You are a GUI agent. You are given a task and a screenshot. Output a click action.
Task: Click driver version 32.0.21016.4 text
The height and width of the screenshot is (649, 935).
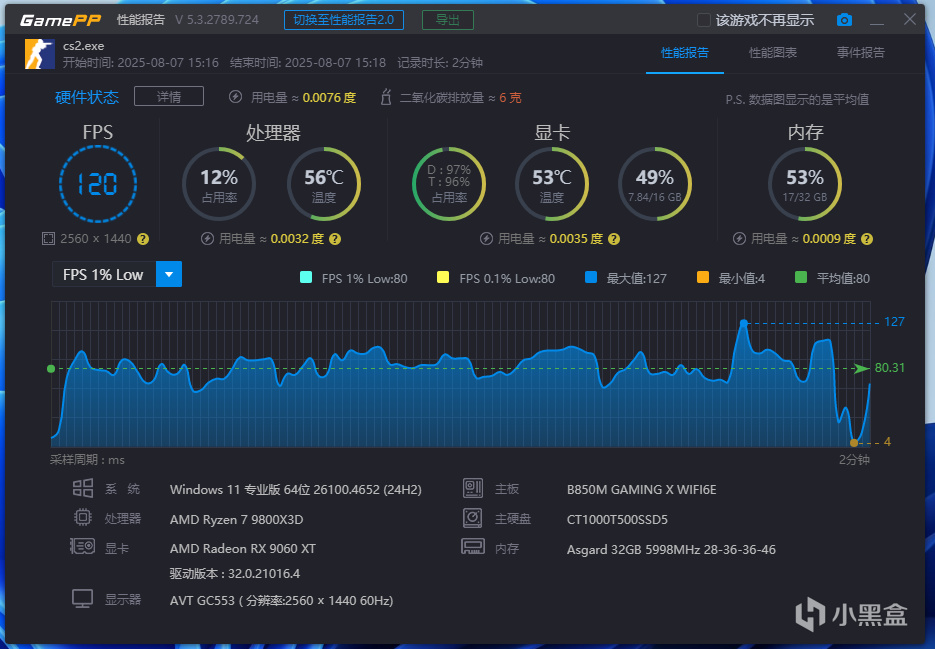[x=235, y=574]
